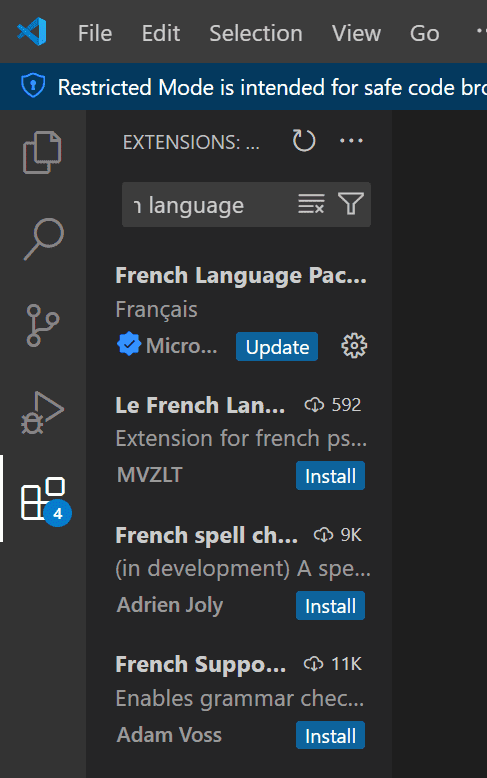Click the Extensions icon with badge 4

pyautogui.click(x=45, y=500)
